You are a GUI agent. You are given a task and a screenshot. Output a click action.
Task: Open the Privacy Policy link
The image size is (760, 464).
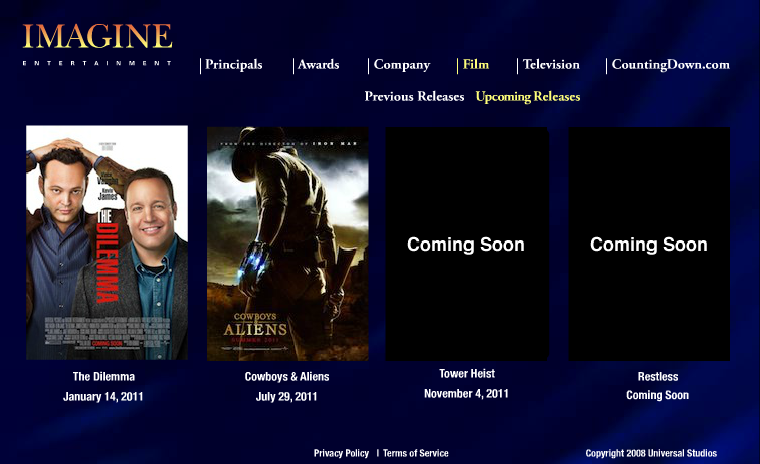pyautogui.click(x=341, y=453)
